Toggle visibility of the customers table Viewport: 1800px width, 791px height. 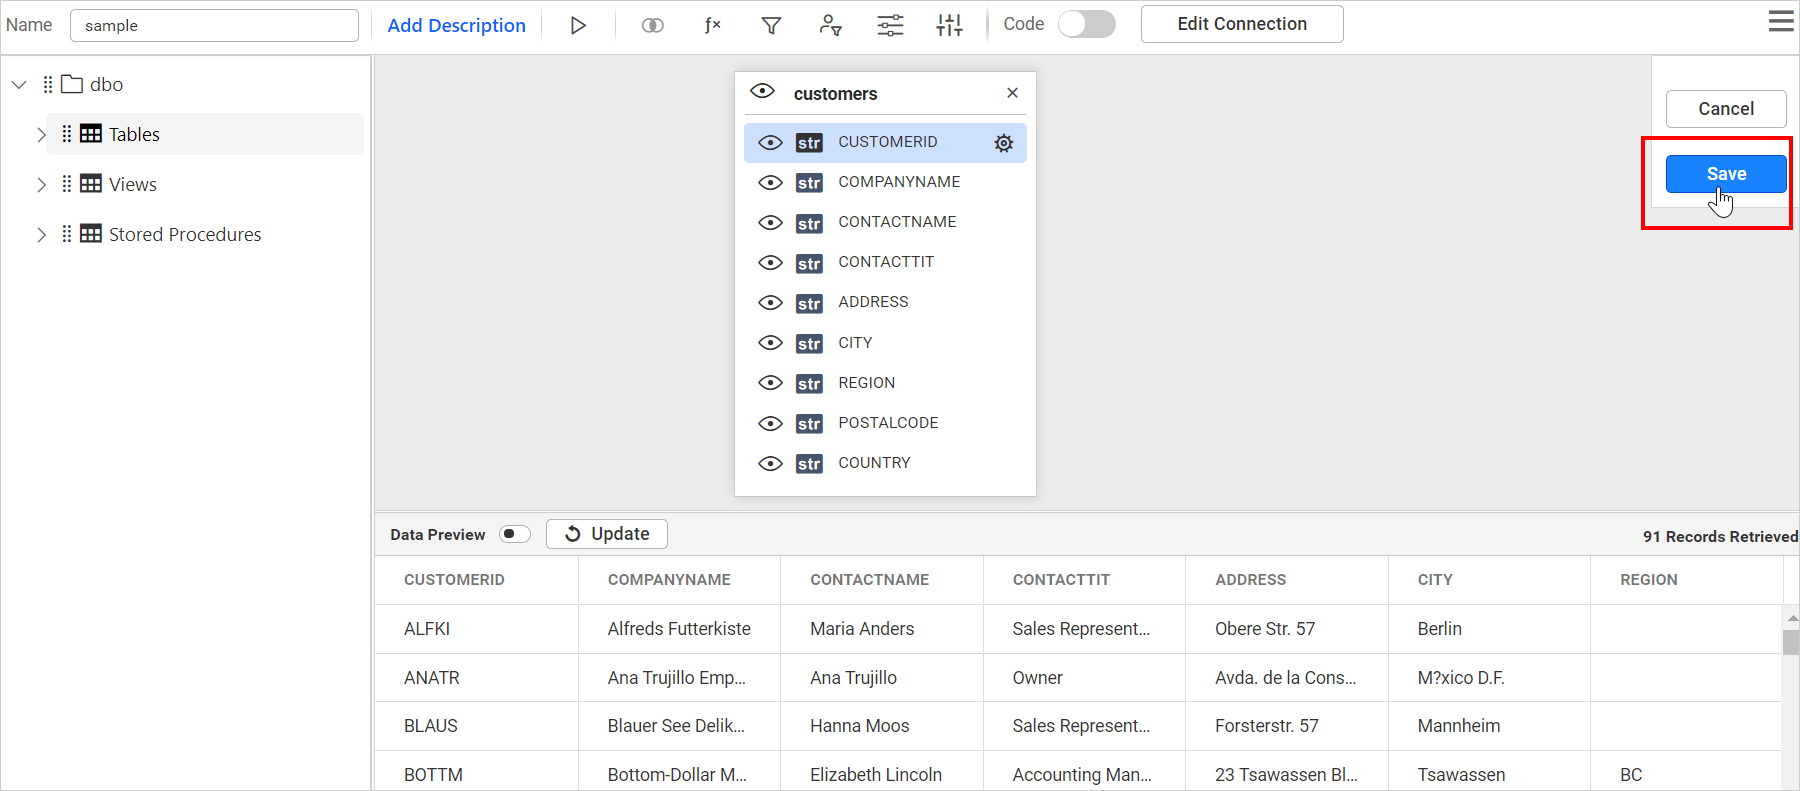point(762,92)
